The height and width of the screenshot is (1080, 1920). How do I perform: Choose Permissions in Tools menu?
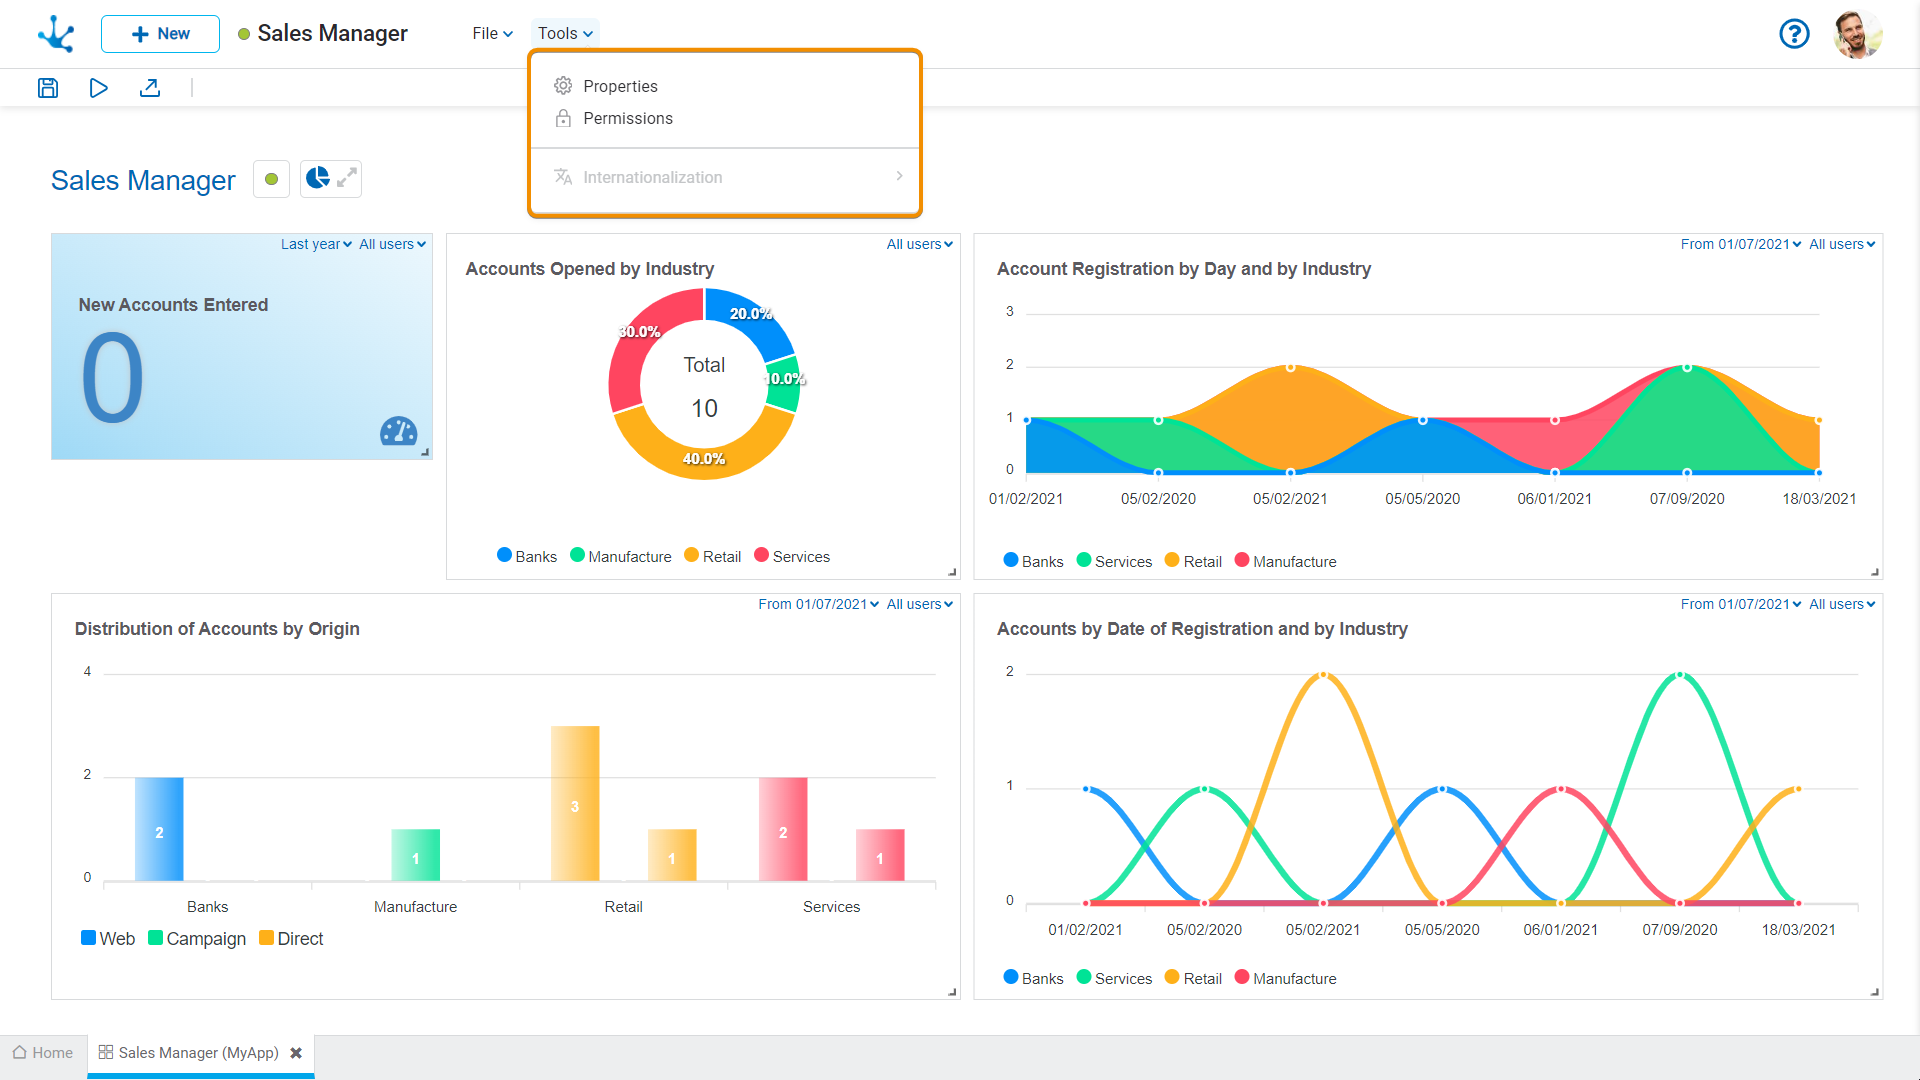tap(627, 118)
